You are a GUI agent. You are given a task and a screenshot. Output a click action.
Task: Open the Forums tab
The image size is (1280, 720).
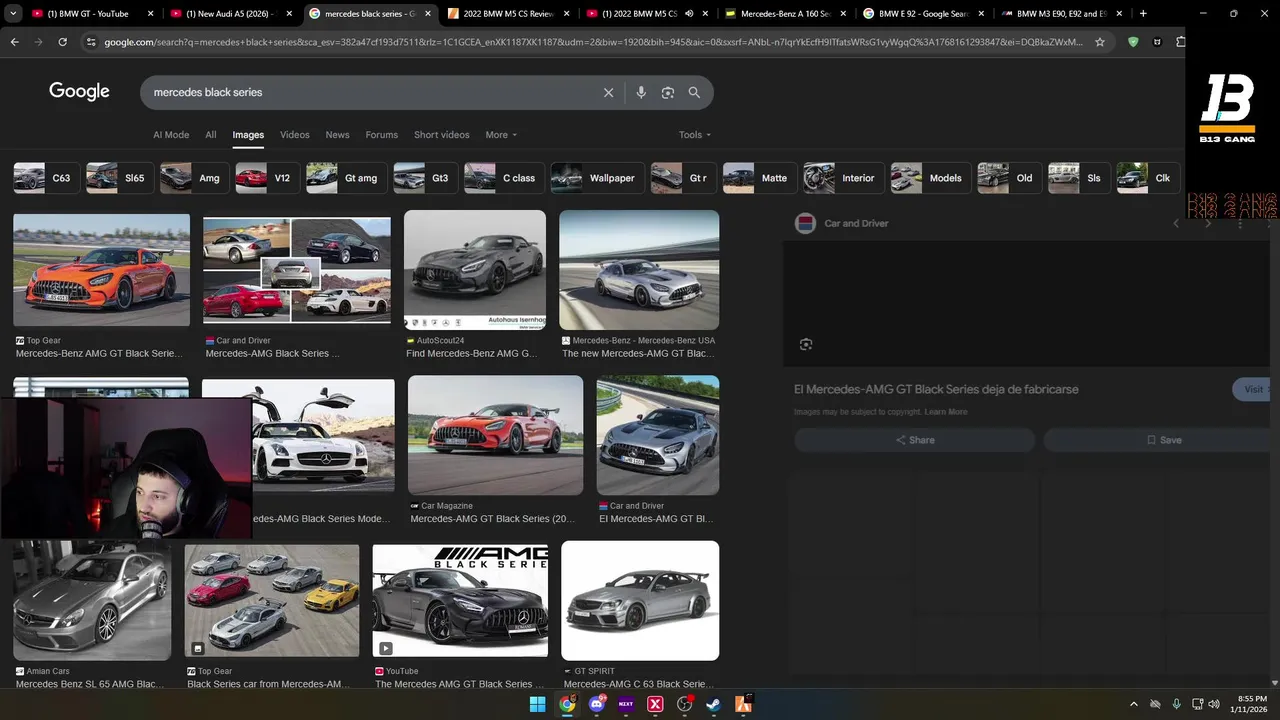(382, 135)
